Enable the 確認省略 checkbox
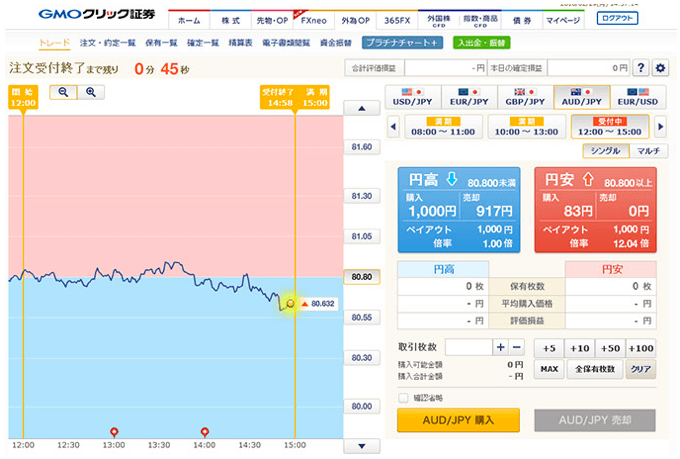This screenshot has width=680, height=459. [403, 397]
